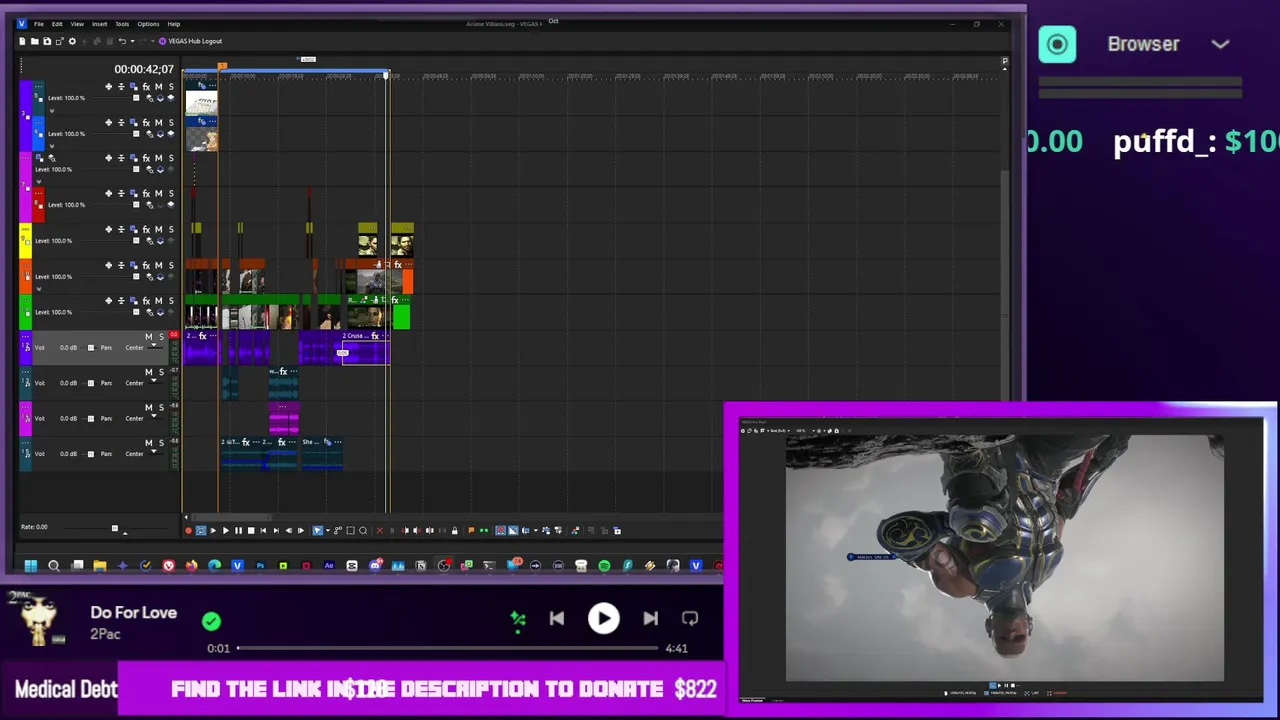The image size is (1280, 720).
Task: Play 'Do For Love' in the music widget
Action: tap(603, 619)
